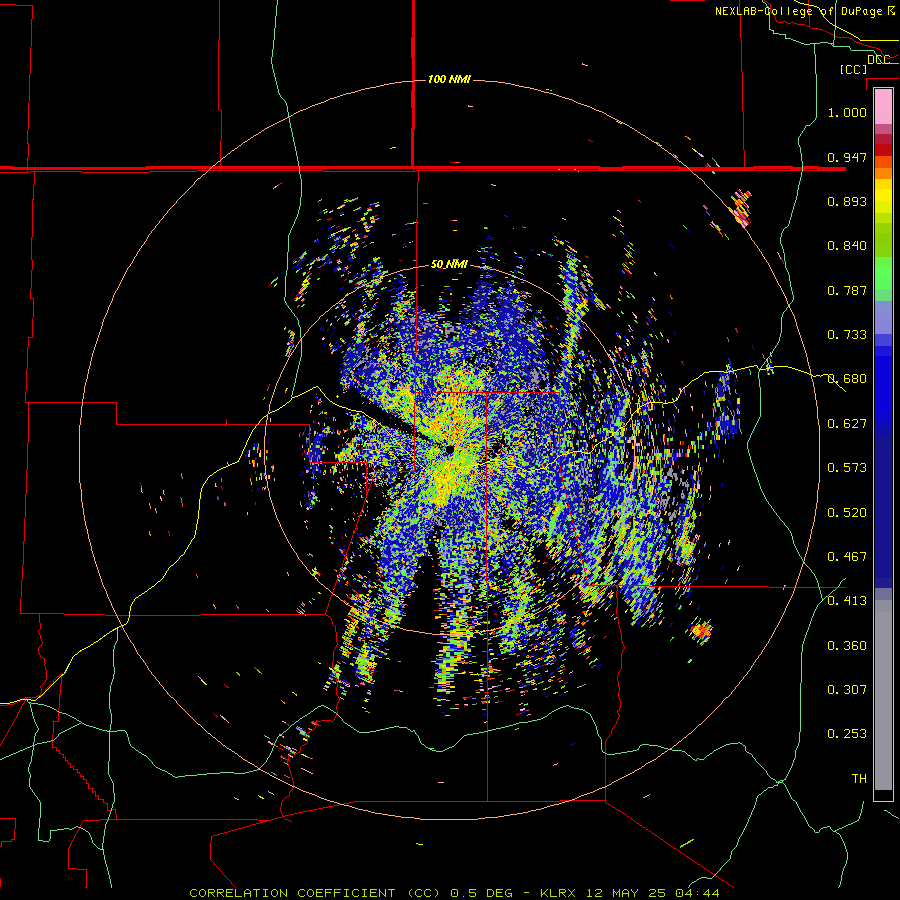Select the 1.000 value on the color scale
This screenshot has width=900, height=900.
point(847,112)
